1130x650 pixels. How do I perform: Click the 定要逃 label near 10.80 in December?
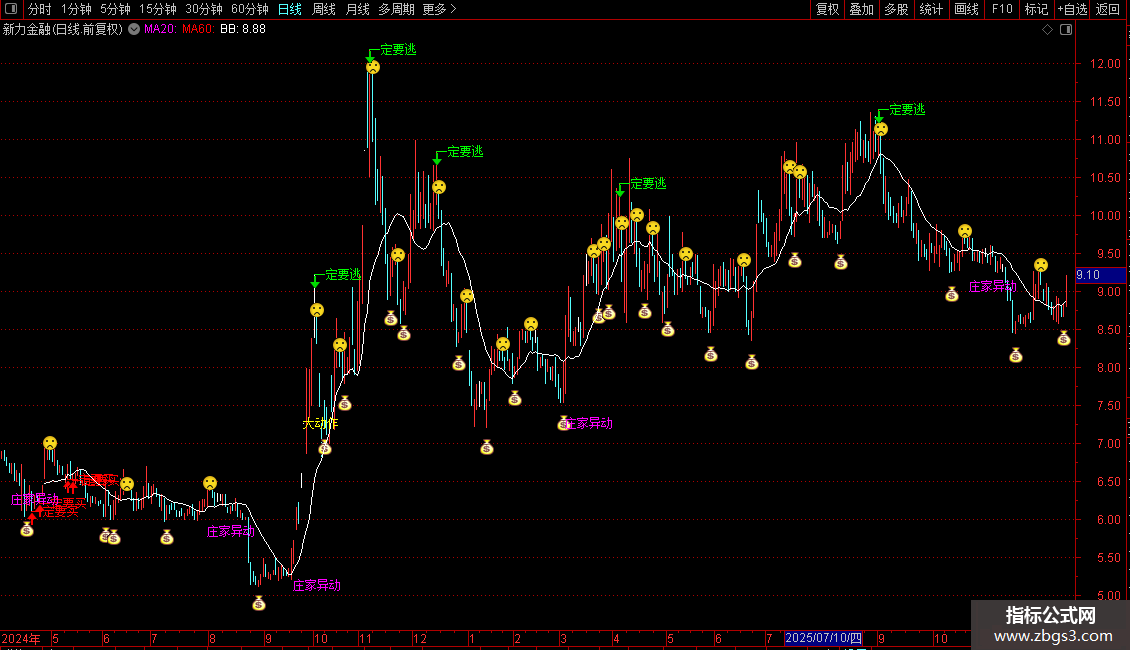click(465, 151)
